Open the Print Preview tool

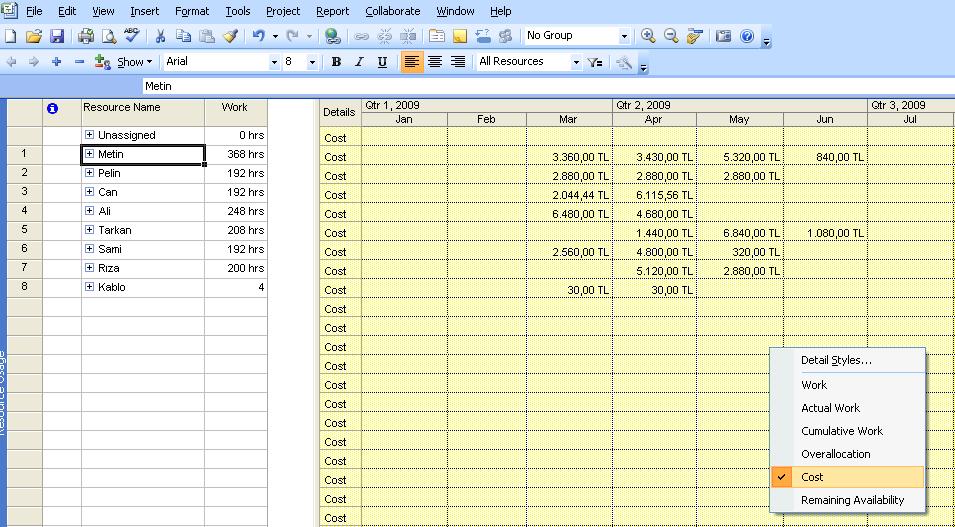click(x=108, y=36)
